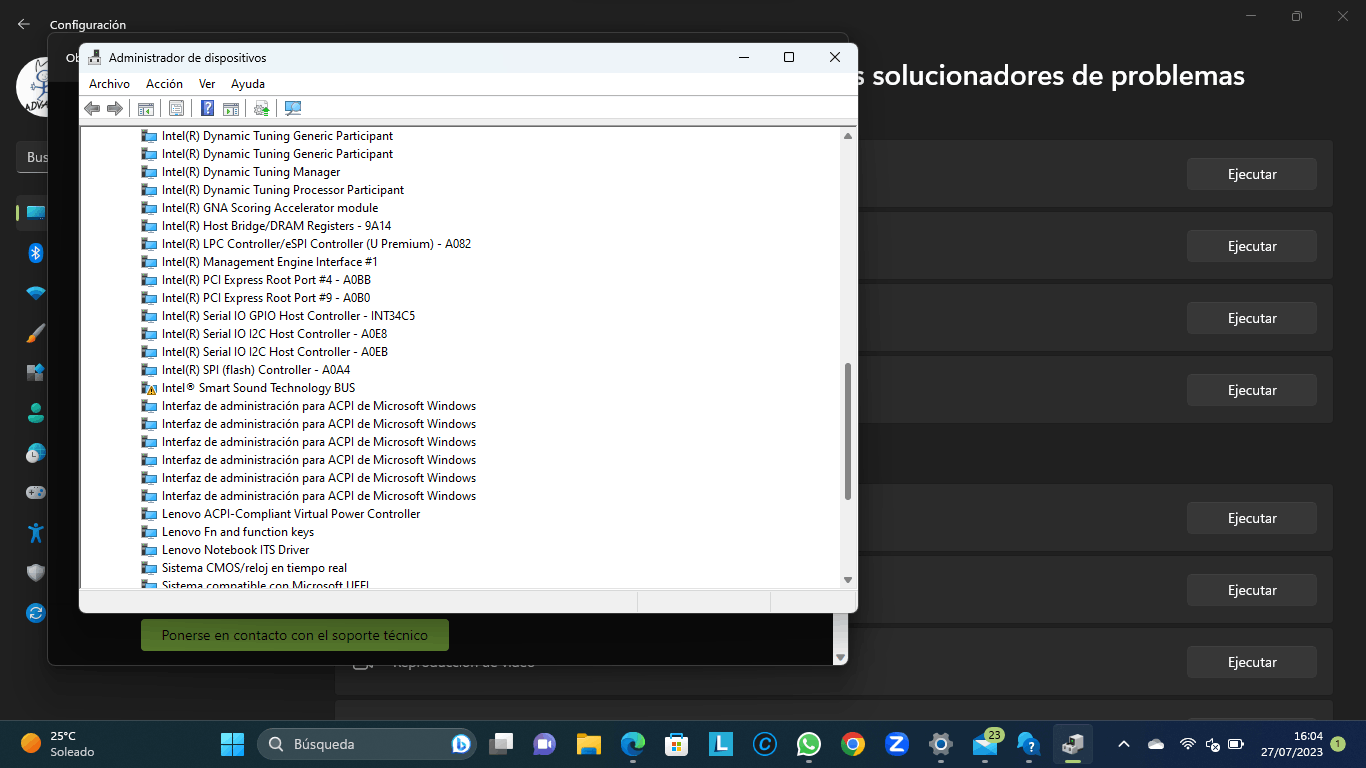The width and height of the screenshot is (1366, 768).
Task: Open Bluetooth section in Configuración sidebar
Action: point(36,253)
